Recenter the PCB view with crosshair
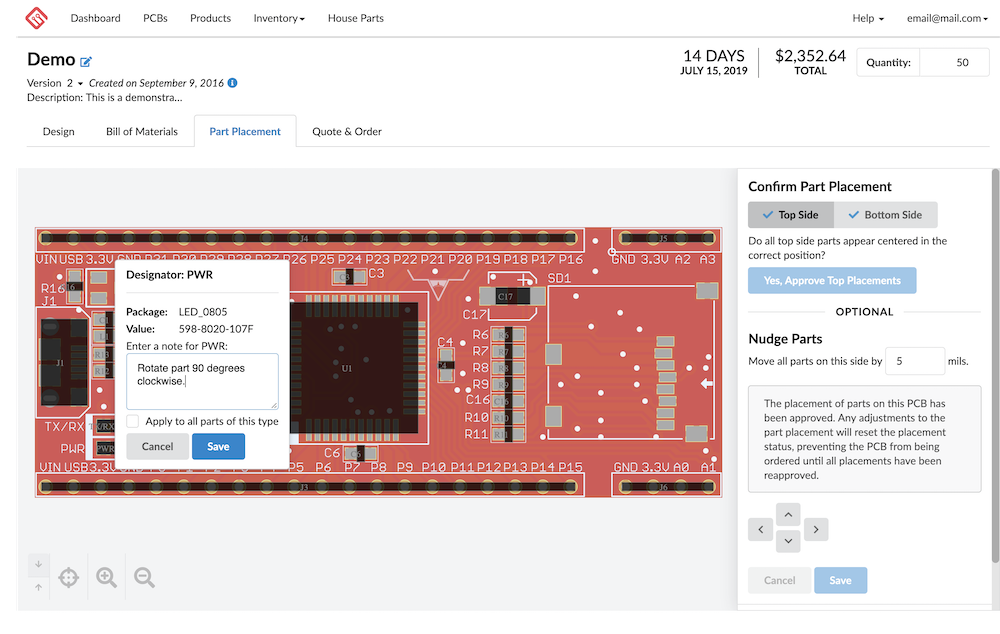Image resolution: width=1000 pixels, height=634 pixels. (68, 577)
